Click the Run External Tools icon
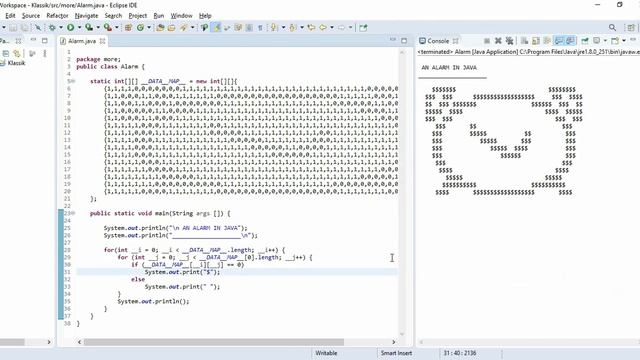Screen dimensions: 640x360 point(108,27)
